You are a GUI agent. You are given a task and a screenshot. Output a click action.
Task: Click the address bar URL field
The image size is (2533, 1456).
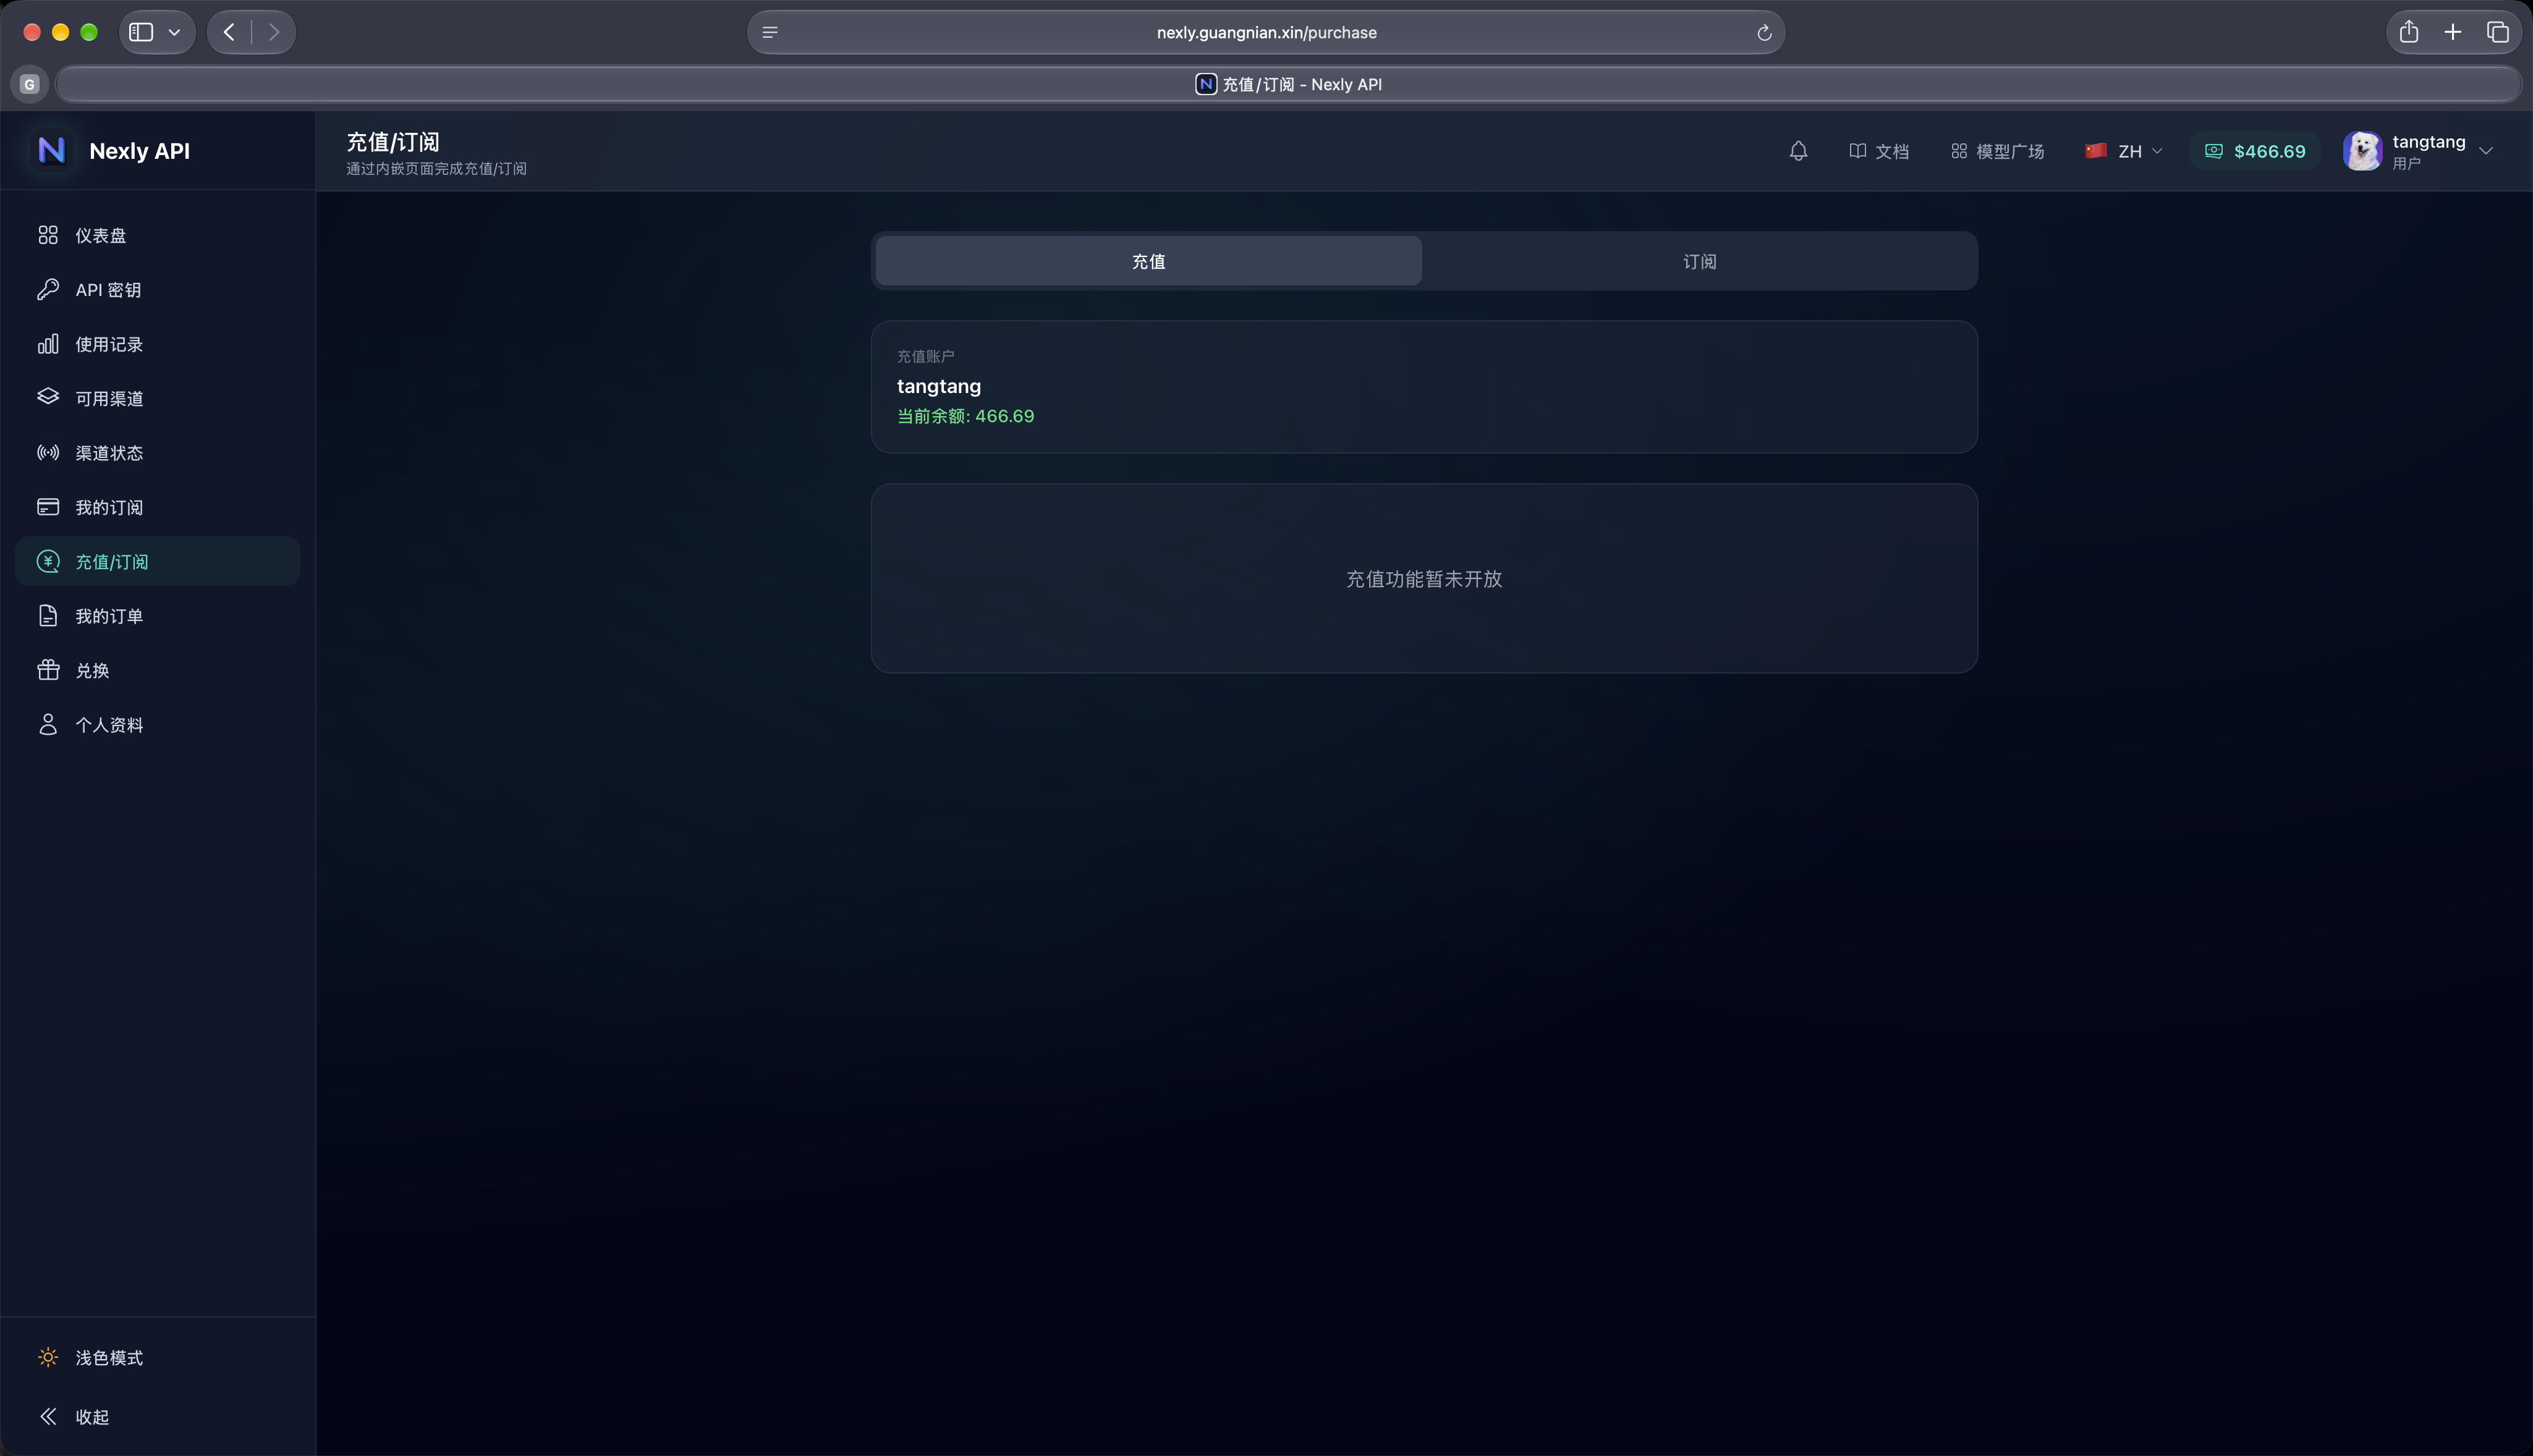pos(1266,32)
